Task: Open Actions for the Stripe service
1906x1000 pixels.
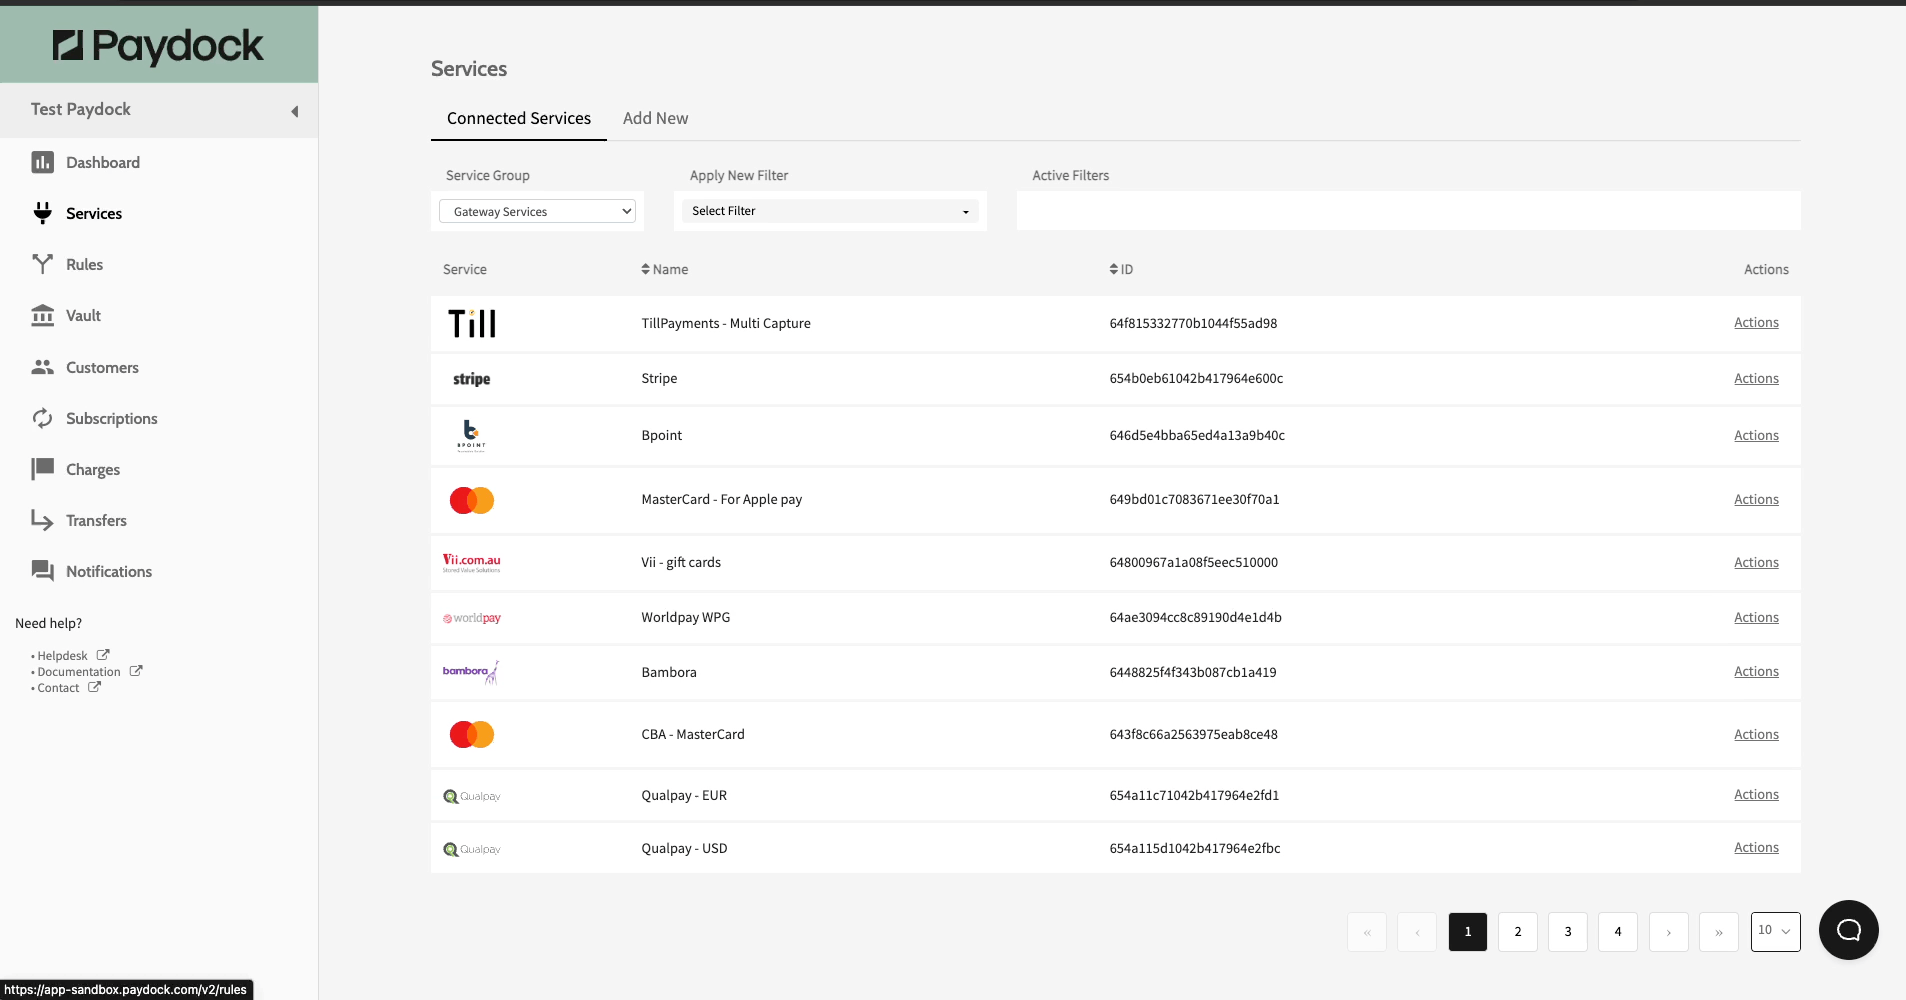Action: click(1755, 379)
